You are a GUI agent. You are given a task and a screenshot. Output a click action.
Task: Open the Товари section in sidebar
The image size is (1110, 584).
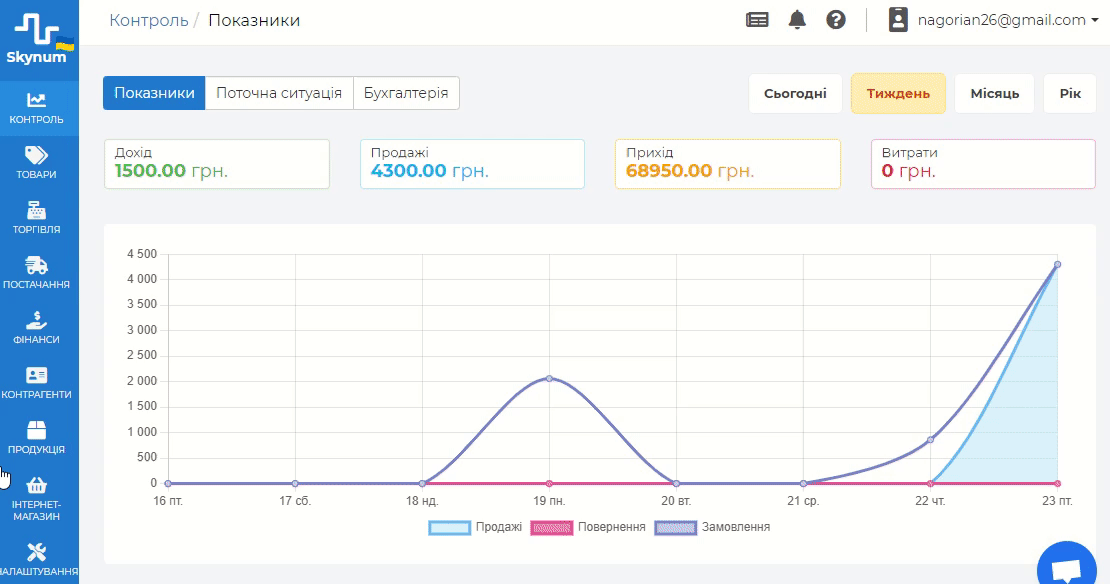[37, 163]
